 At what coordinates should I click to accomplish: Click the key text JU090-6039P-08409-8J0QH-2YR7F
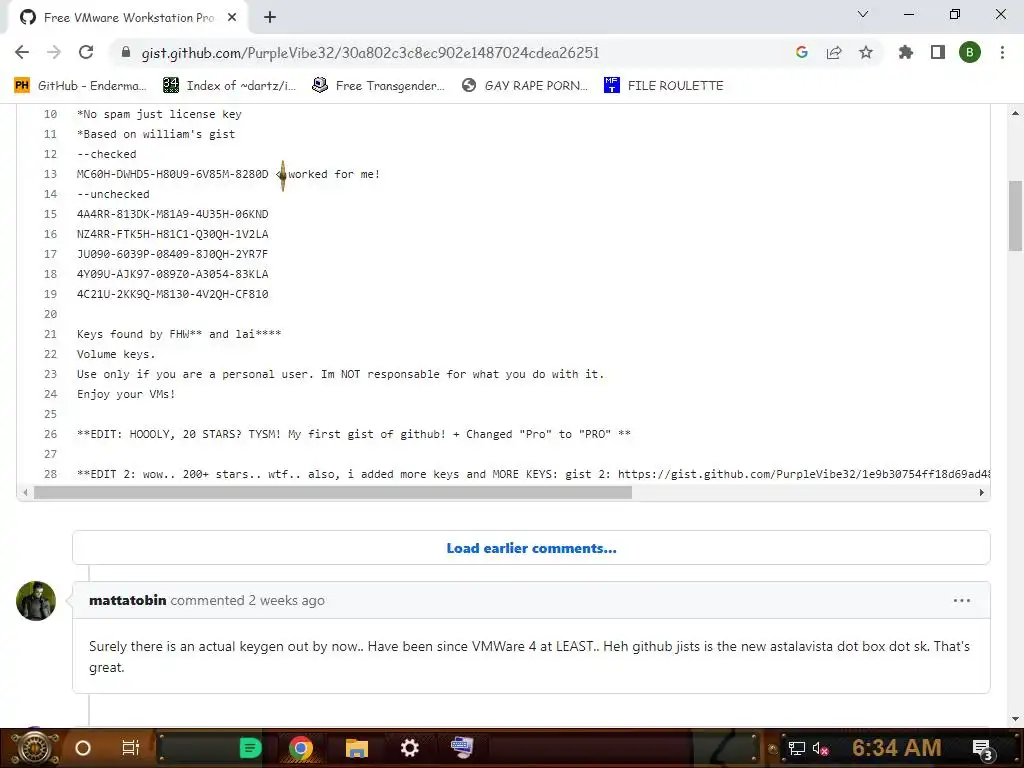(172, 254)
